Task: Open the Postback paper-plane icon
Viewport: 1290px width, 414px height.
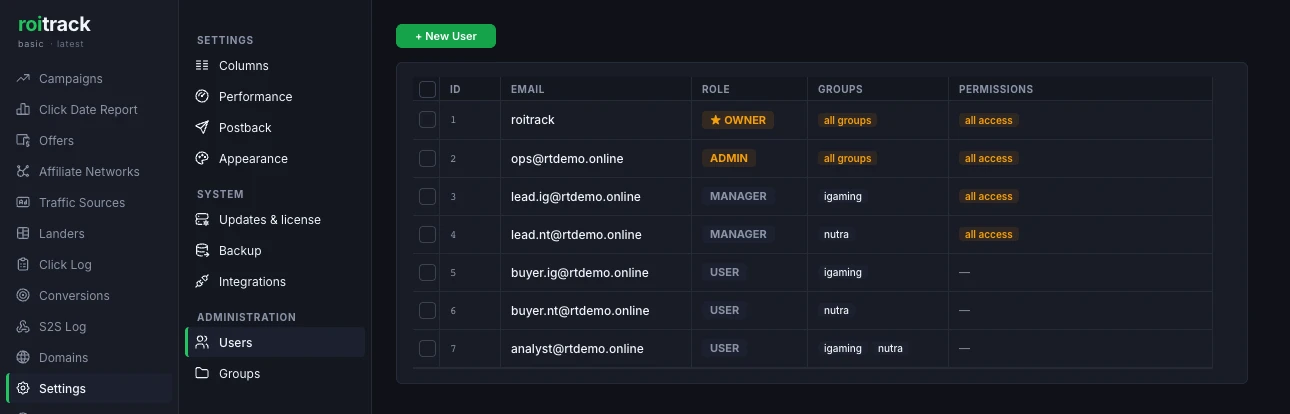Action: (202, 128)
